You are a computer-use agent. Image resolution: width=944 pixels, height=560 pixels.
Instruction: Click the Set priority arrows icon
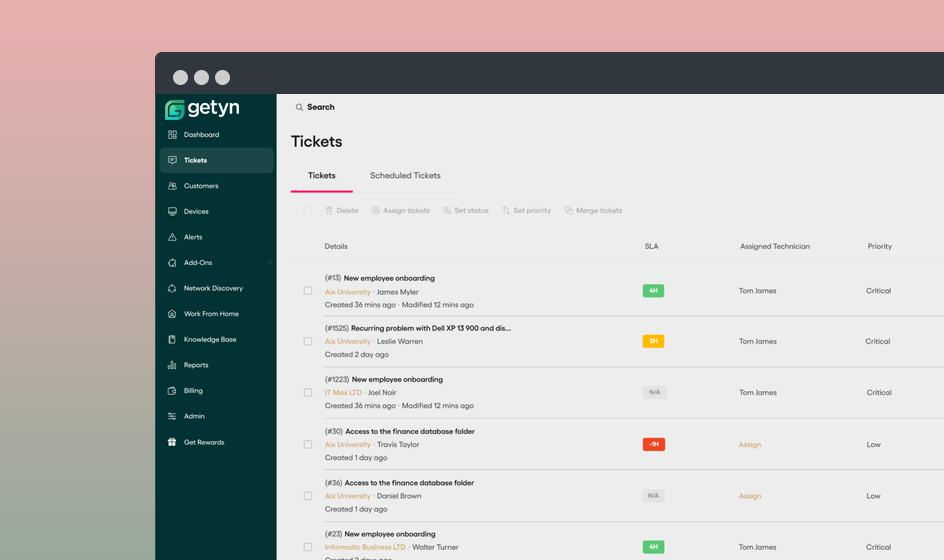coord(506,210)
